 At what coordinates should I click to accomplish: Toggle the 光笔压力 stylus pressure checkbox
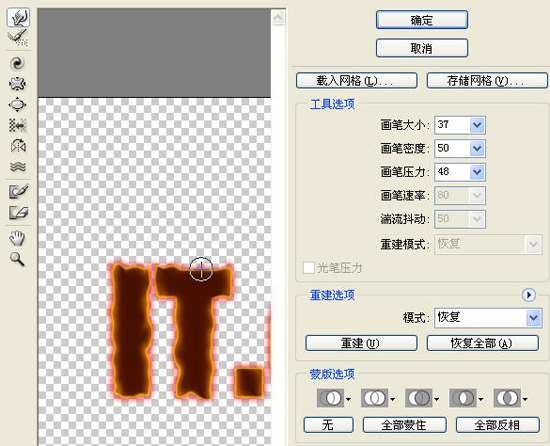(x=309, y=268)
